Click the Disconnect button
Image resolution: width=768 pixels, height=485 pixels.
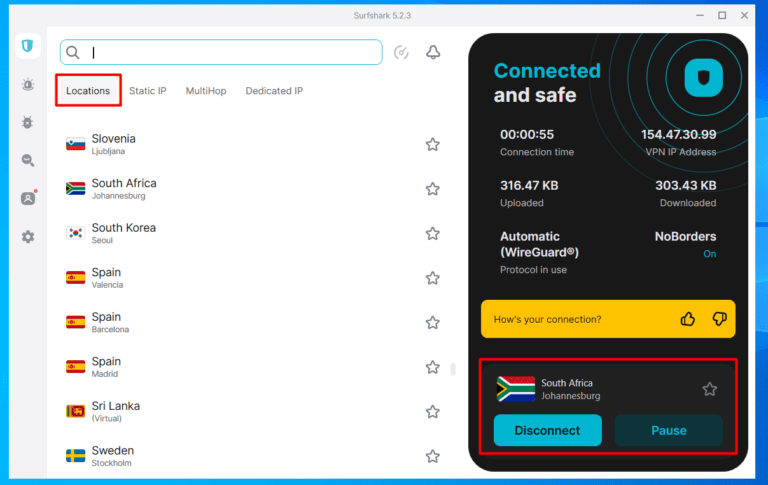click(x=547, y=430)
